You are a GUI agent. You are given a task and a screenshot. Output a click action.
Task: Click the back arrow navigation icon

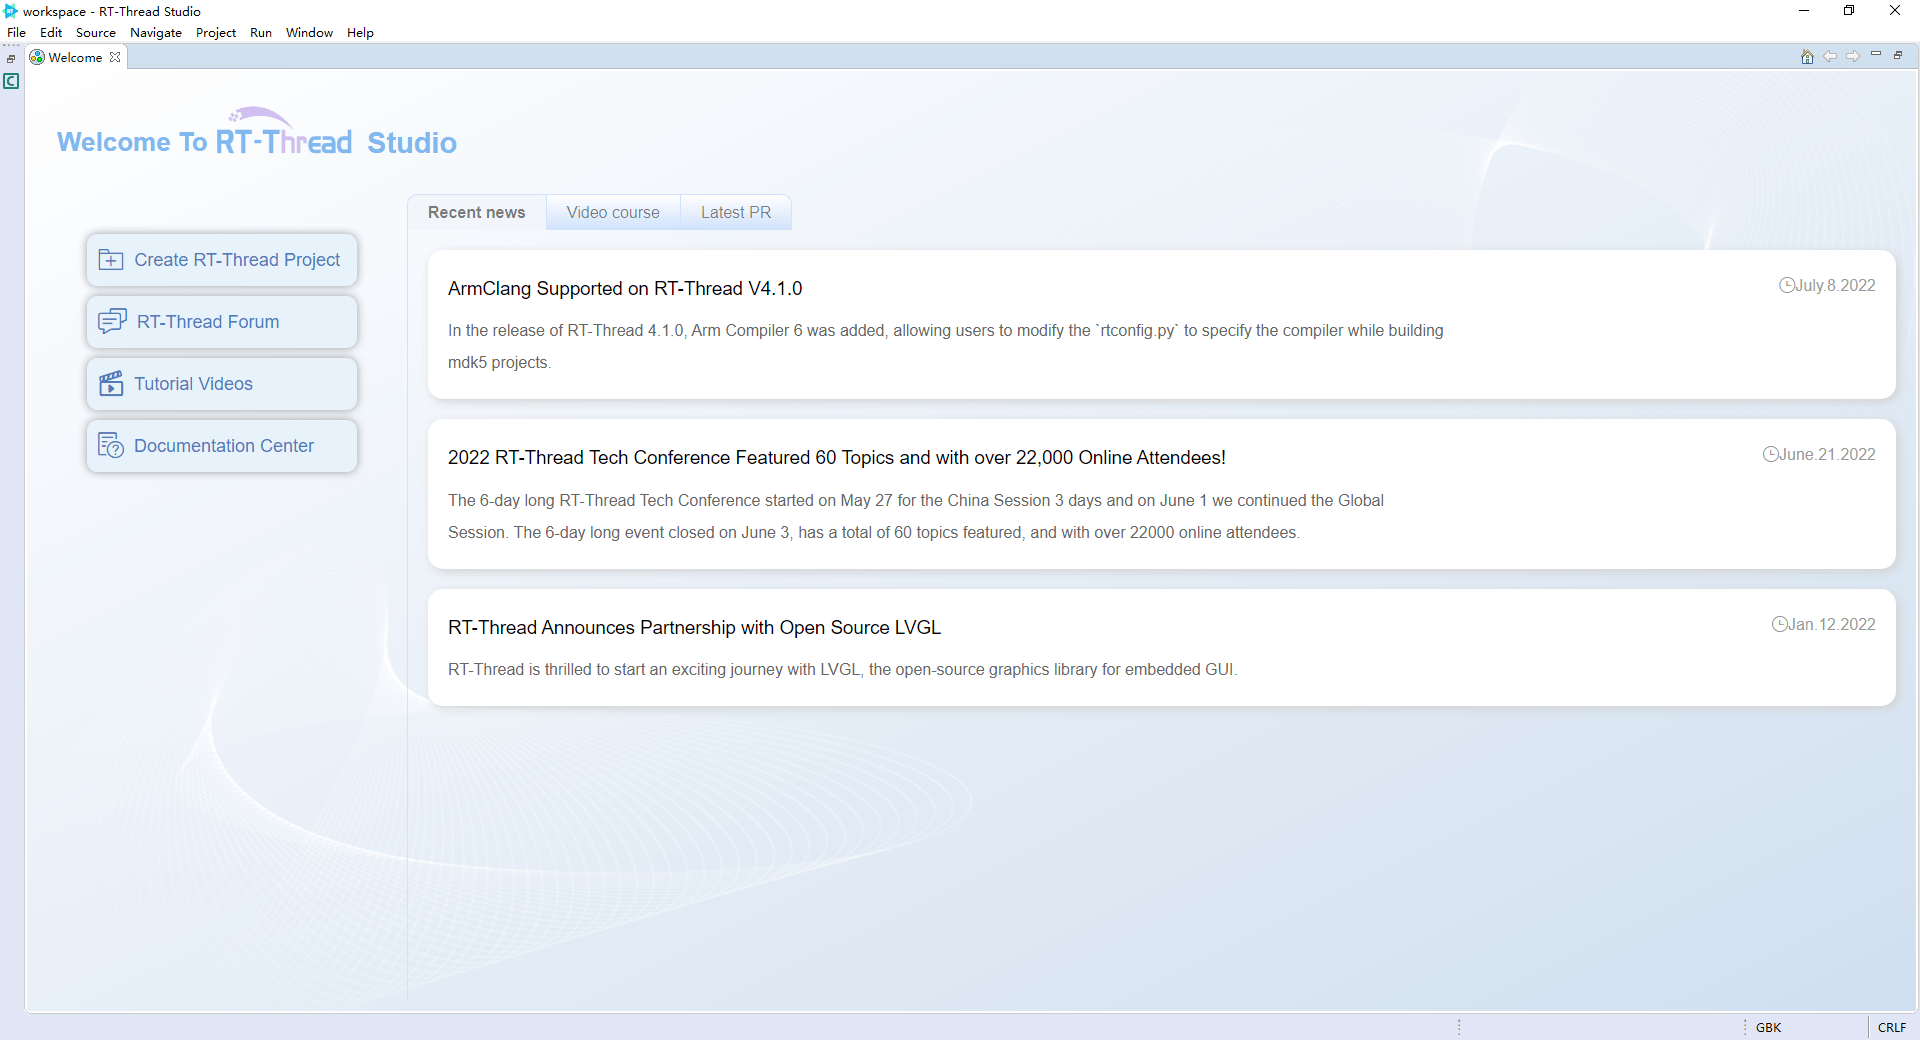click(x=1830, y=57)
